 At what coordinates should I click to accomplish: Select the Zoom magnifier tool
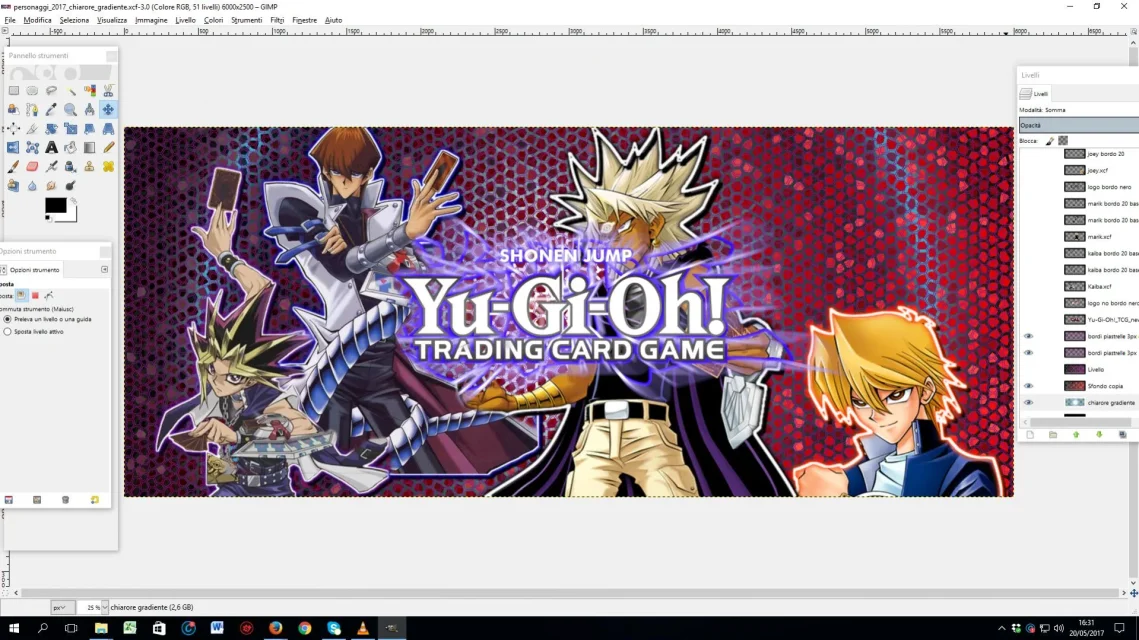(70, 110)
